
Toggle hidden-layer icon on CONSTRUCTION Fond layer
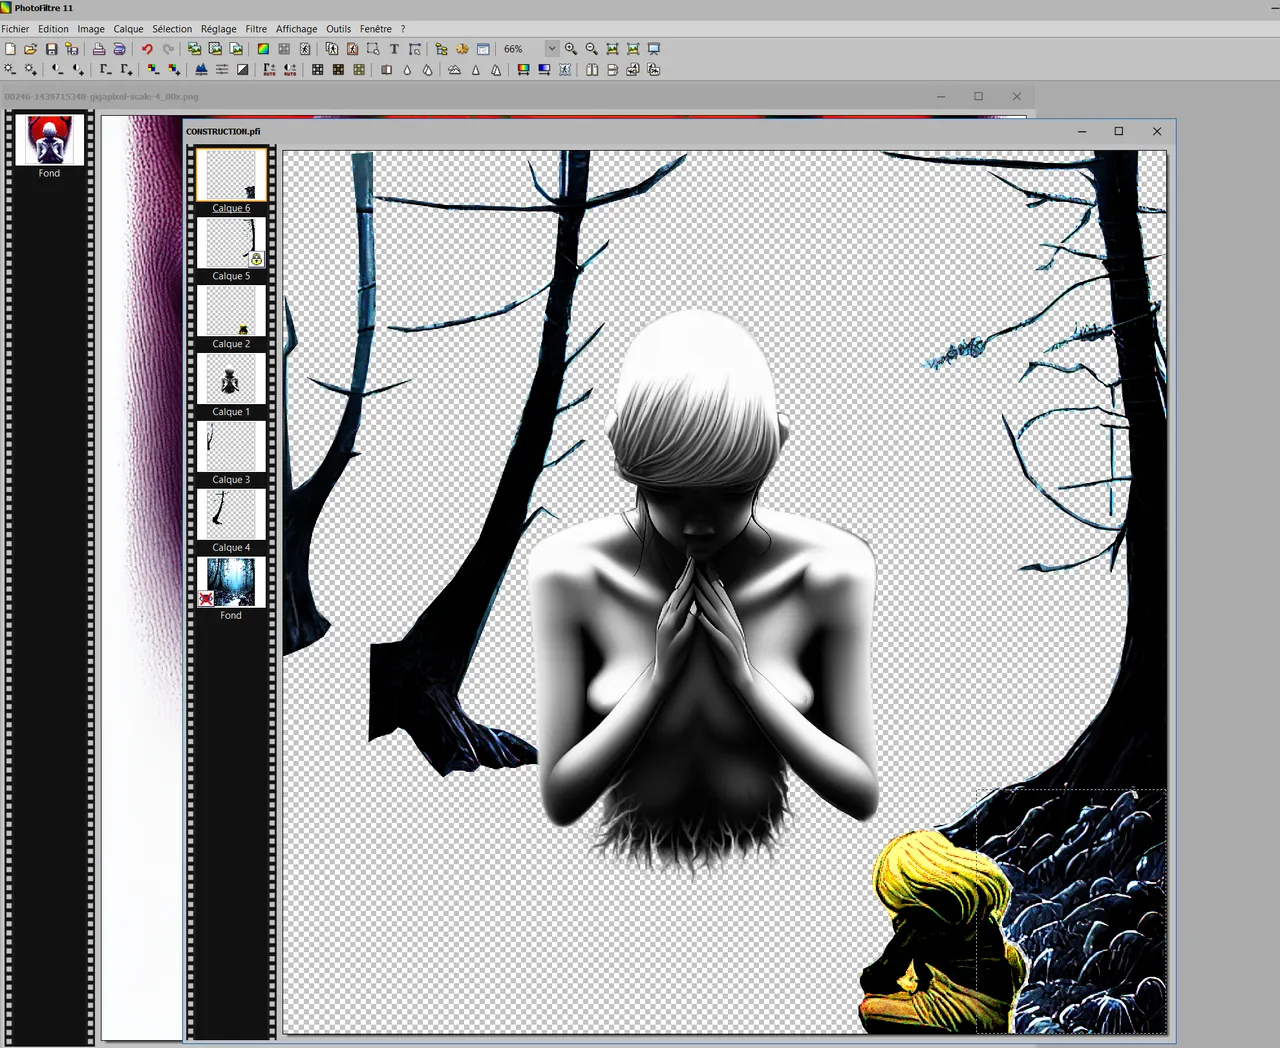pyautogui.click(x=206, y=598)
